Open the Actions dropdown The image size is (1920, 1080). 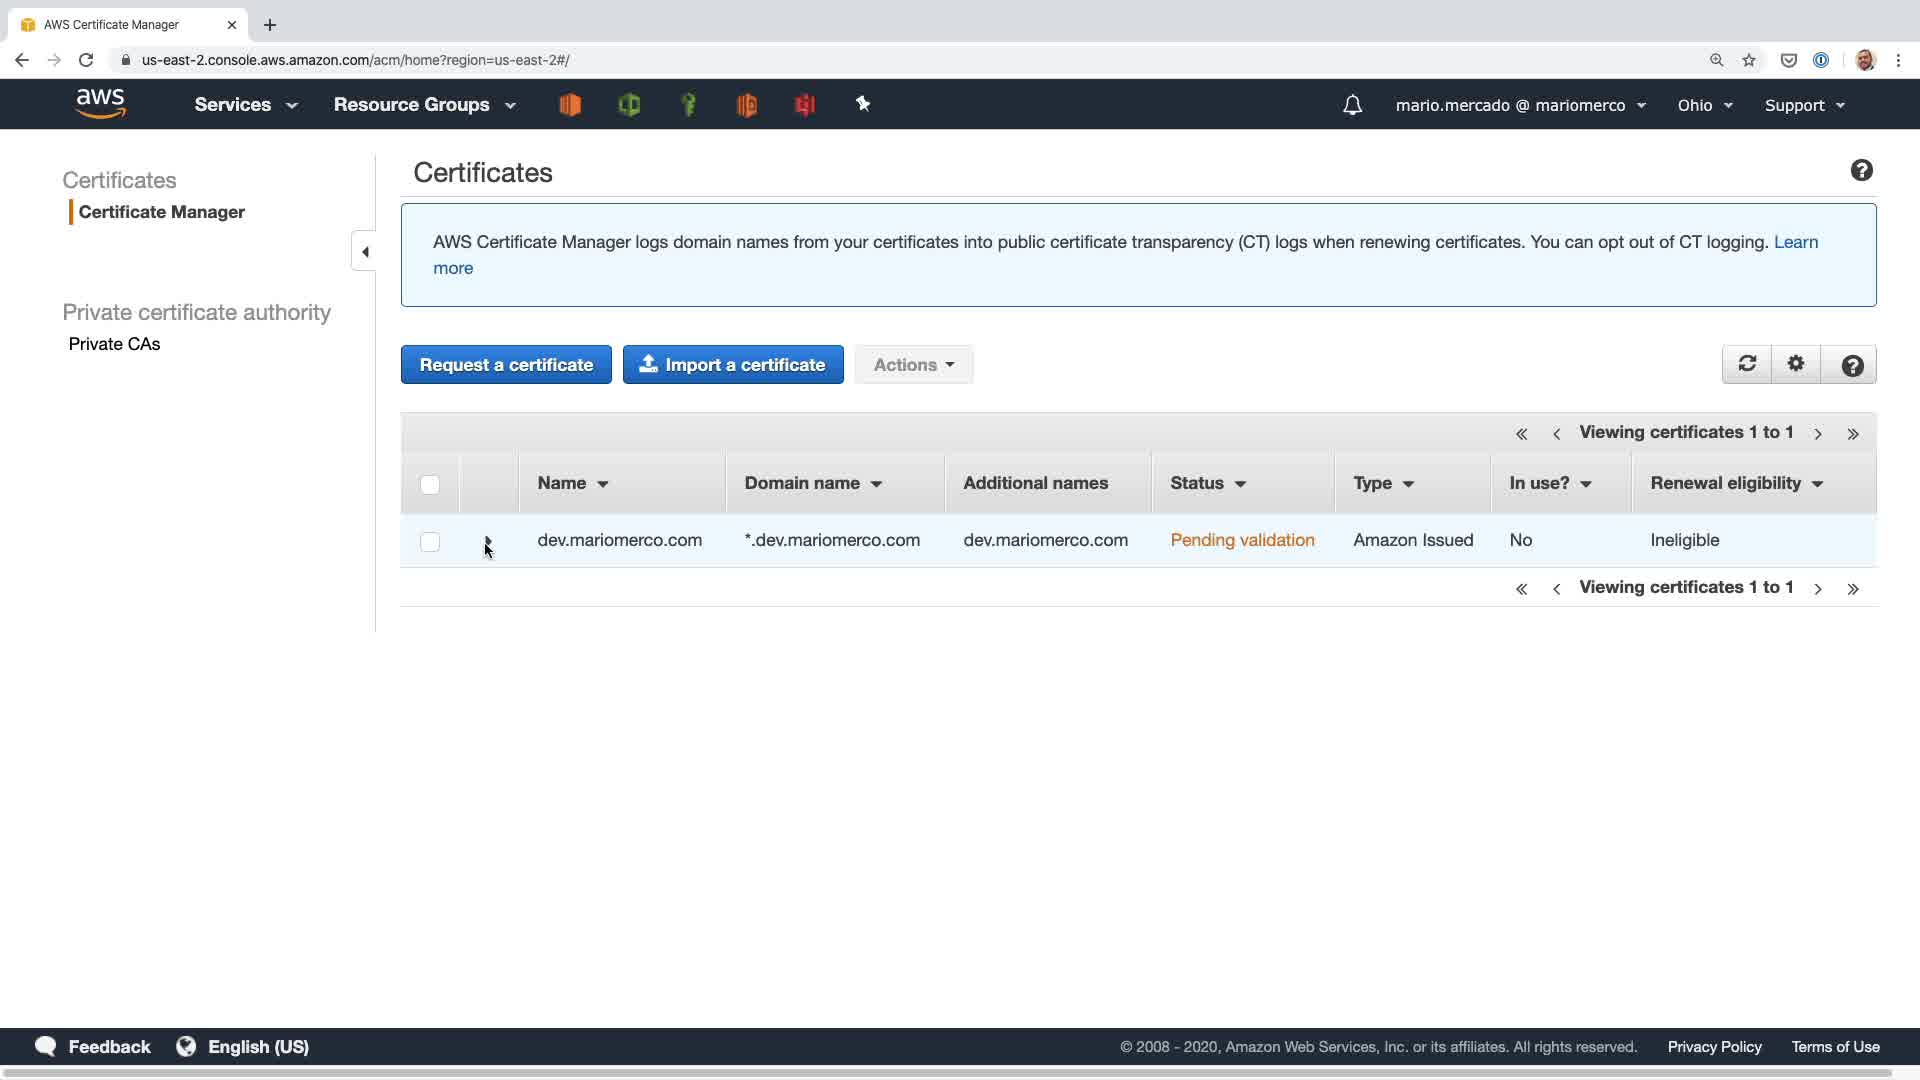(913, 365)
